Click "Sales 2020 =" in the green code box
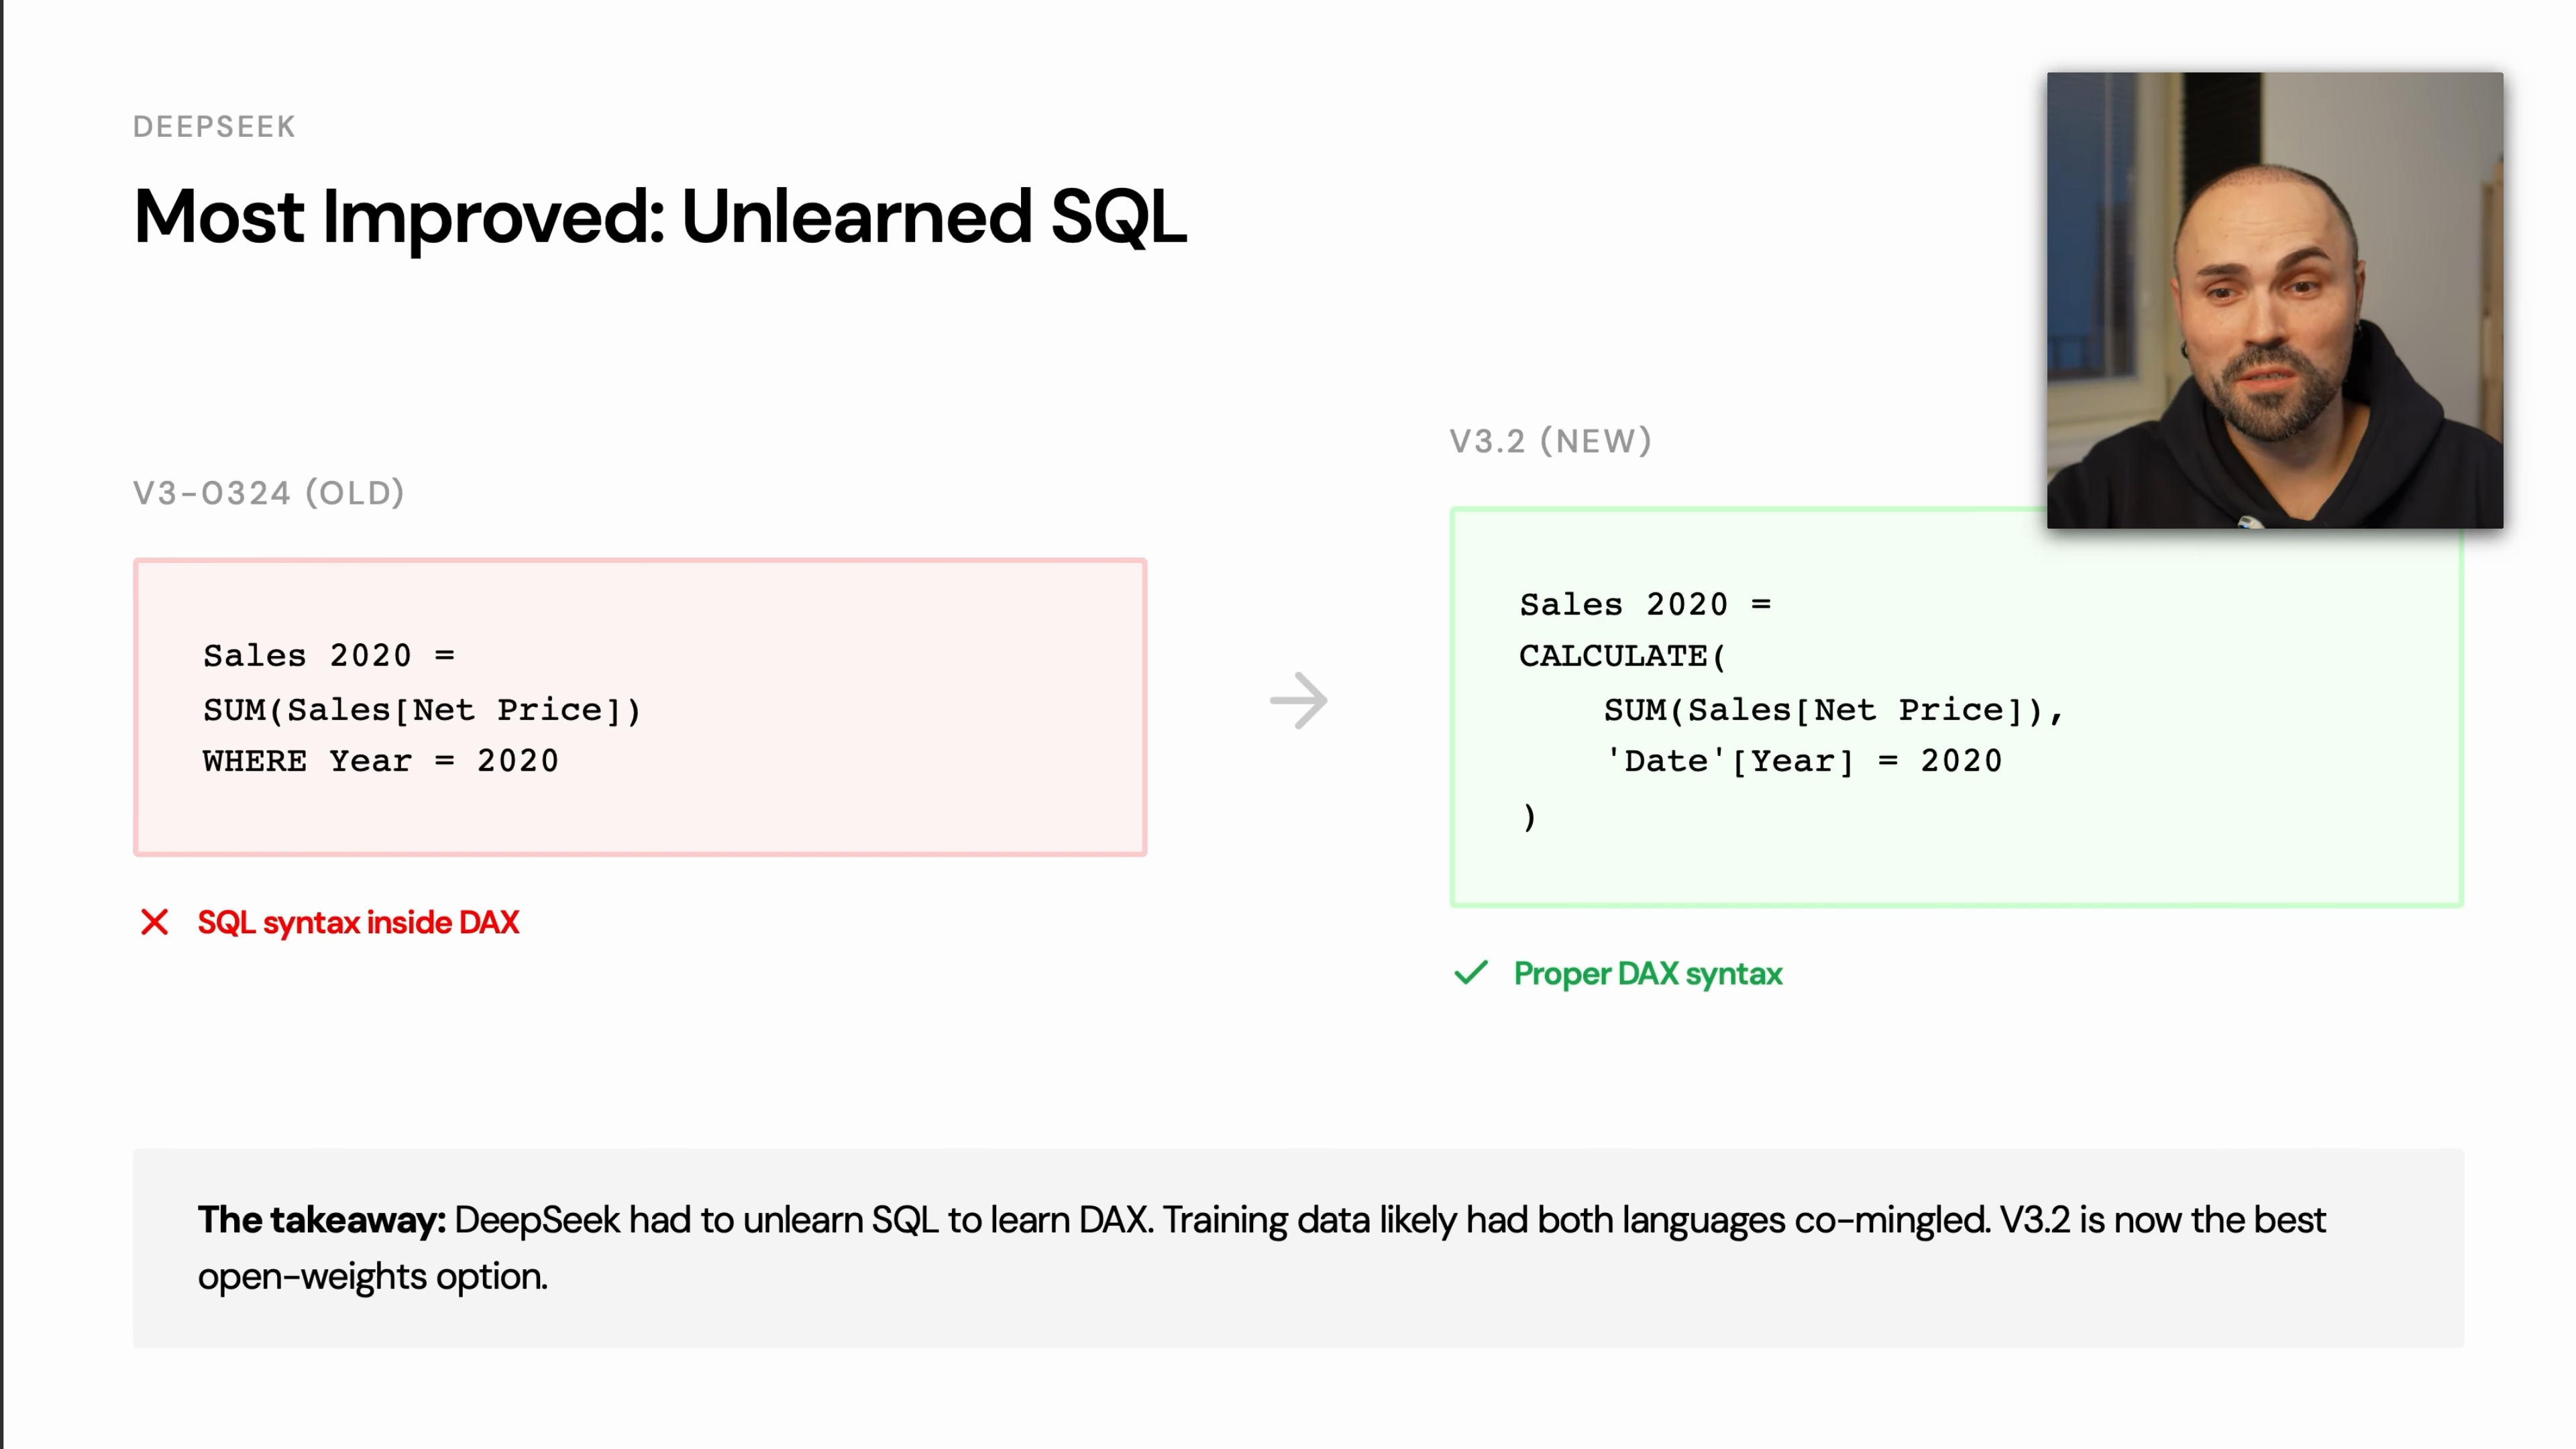2576x1449 pixels. 1645,604
